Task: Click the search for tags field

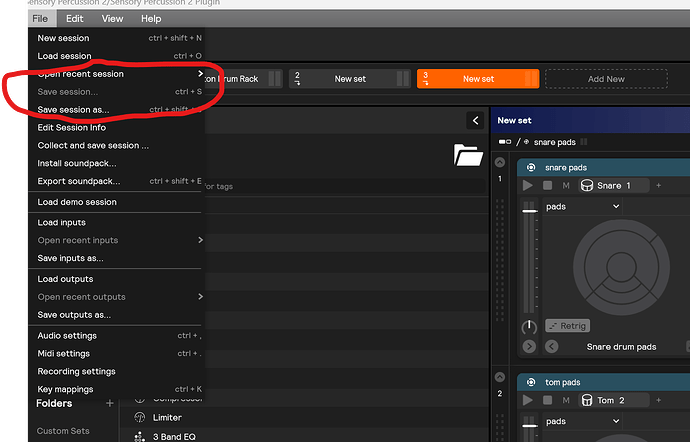Action: (343, 186)
